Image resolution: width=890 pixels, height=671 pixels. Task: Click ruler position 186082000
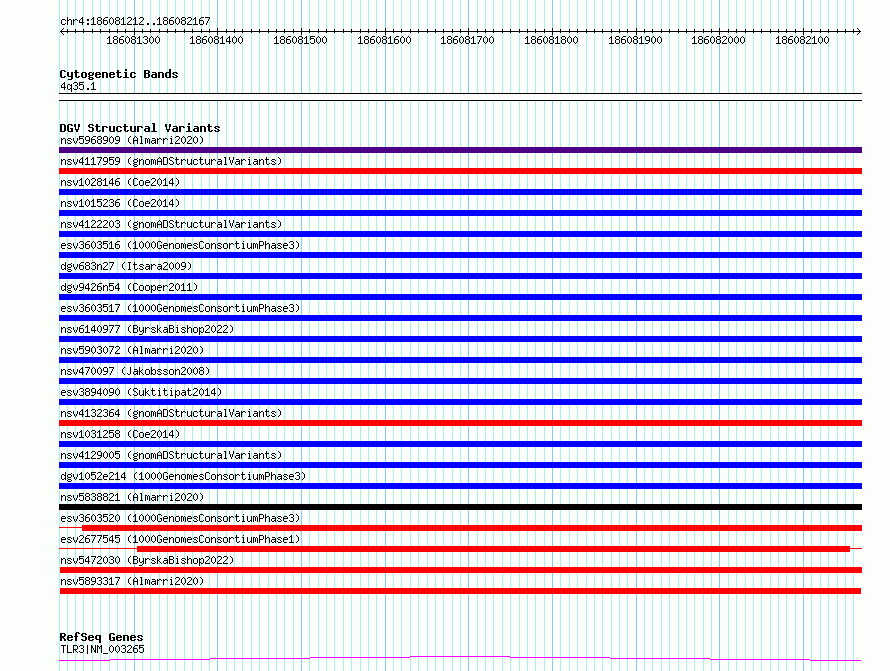pyautogui.click(x=718, y=40)
